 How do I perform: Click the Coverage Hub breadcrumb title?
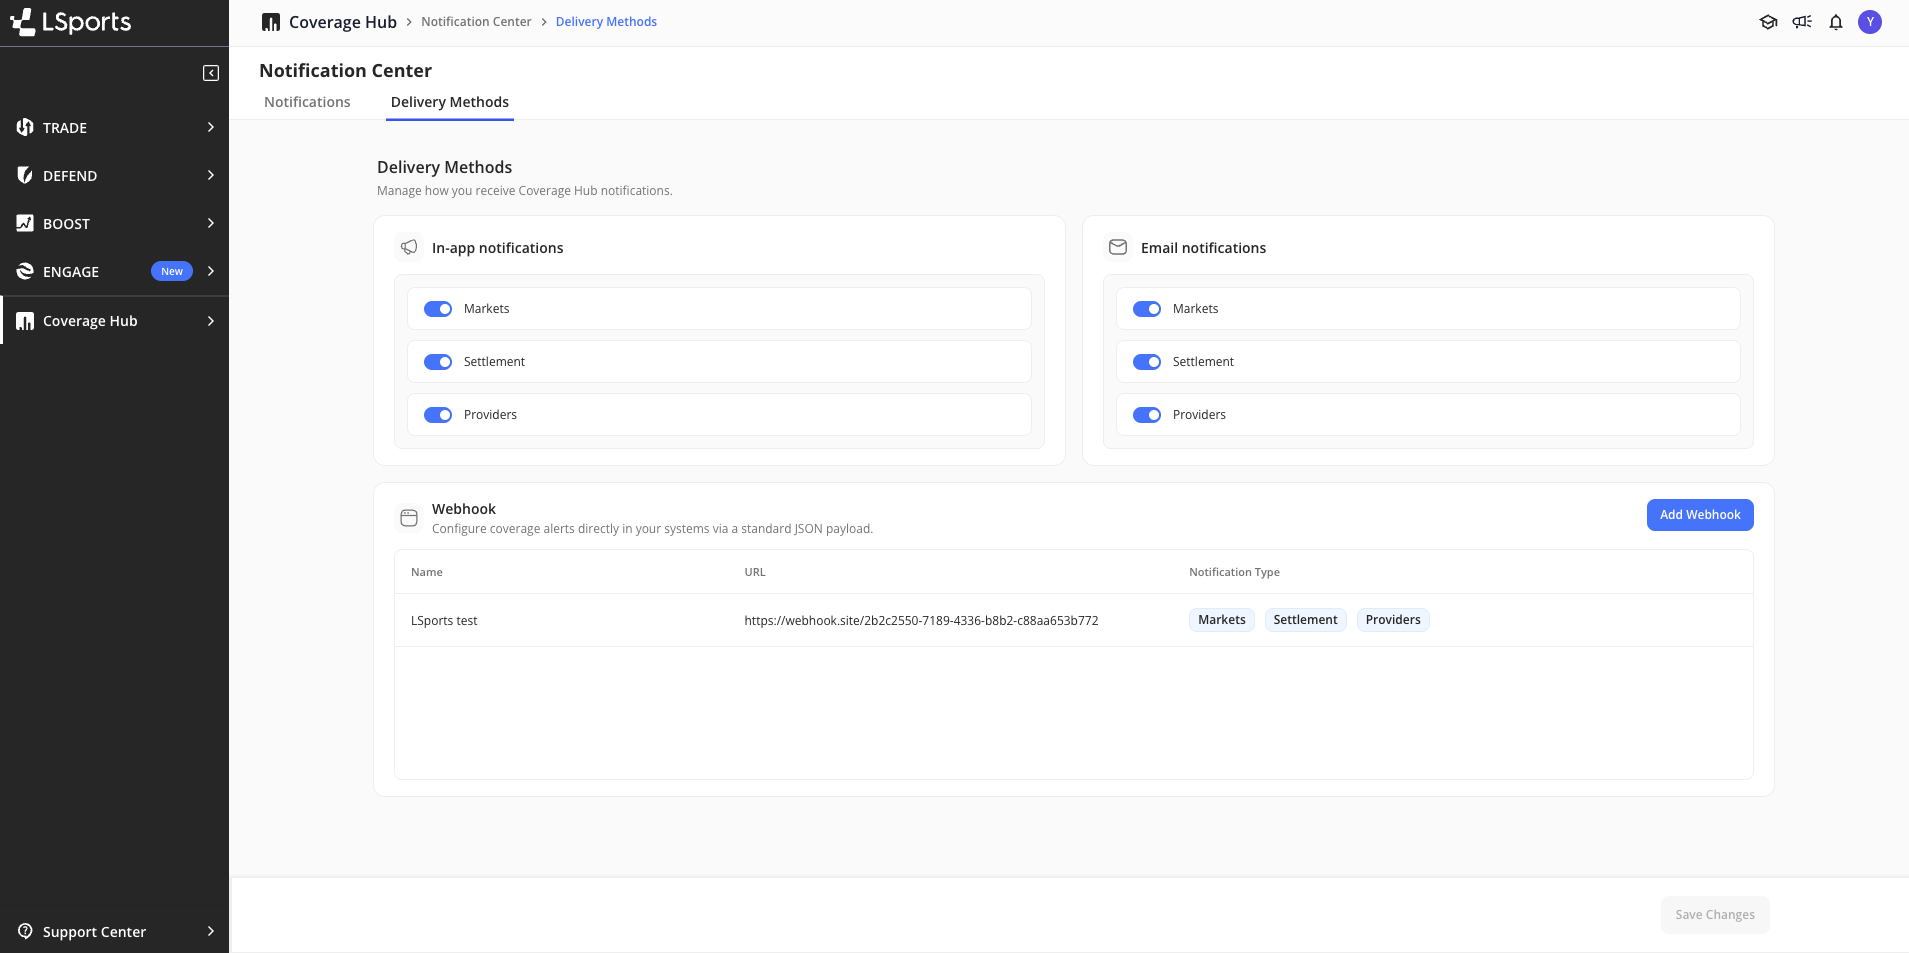[x=343, y=22]
